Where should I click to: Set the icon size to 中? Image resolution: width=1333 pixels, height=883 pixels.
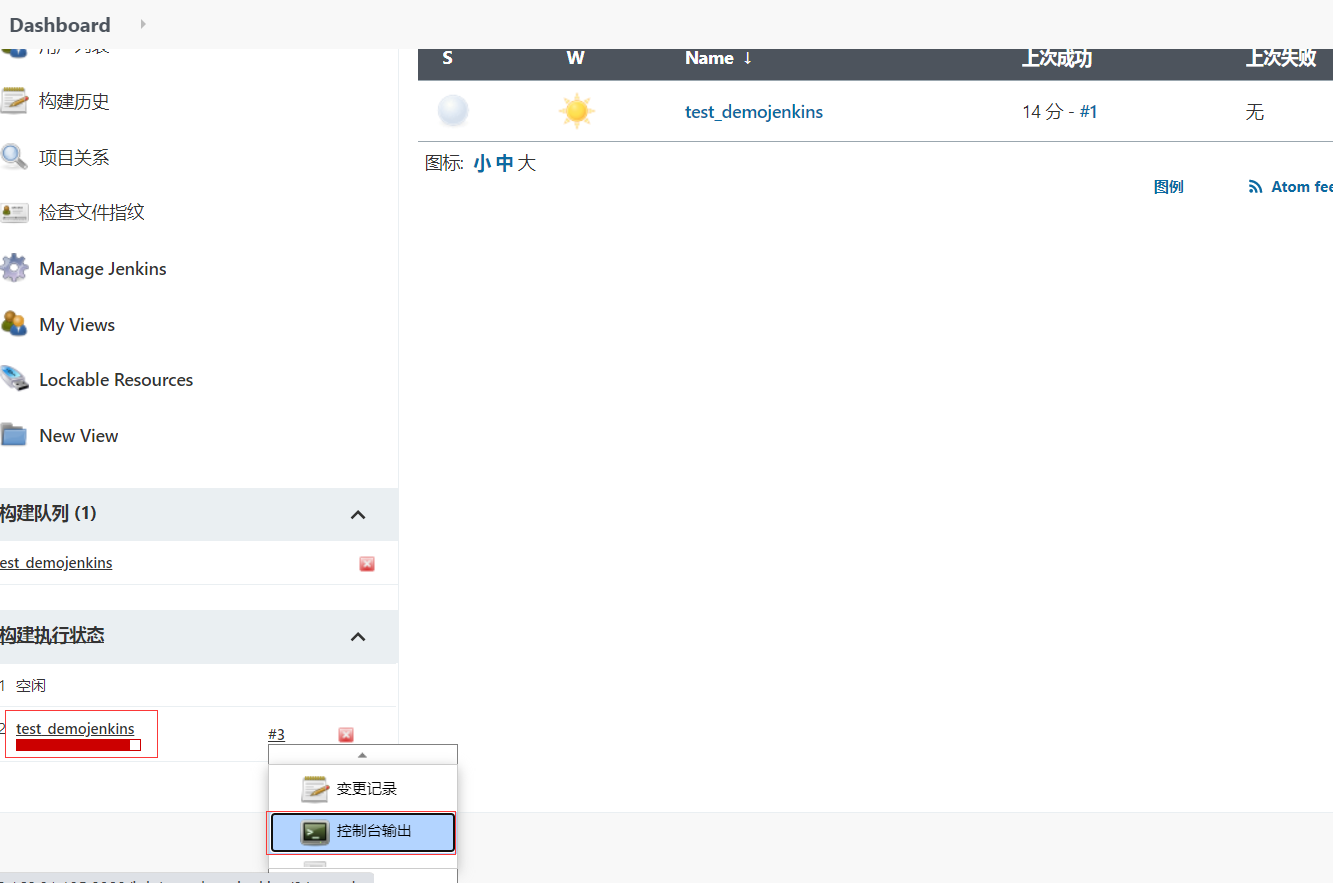click(504, 163)
